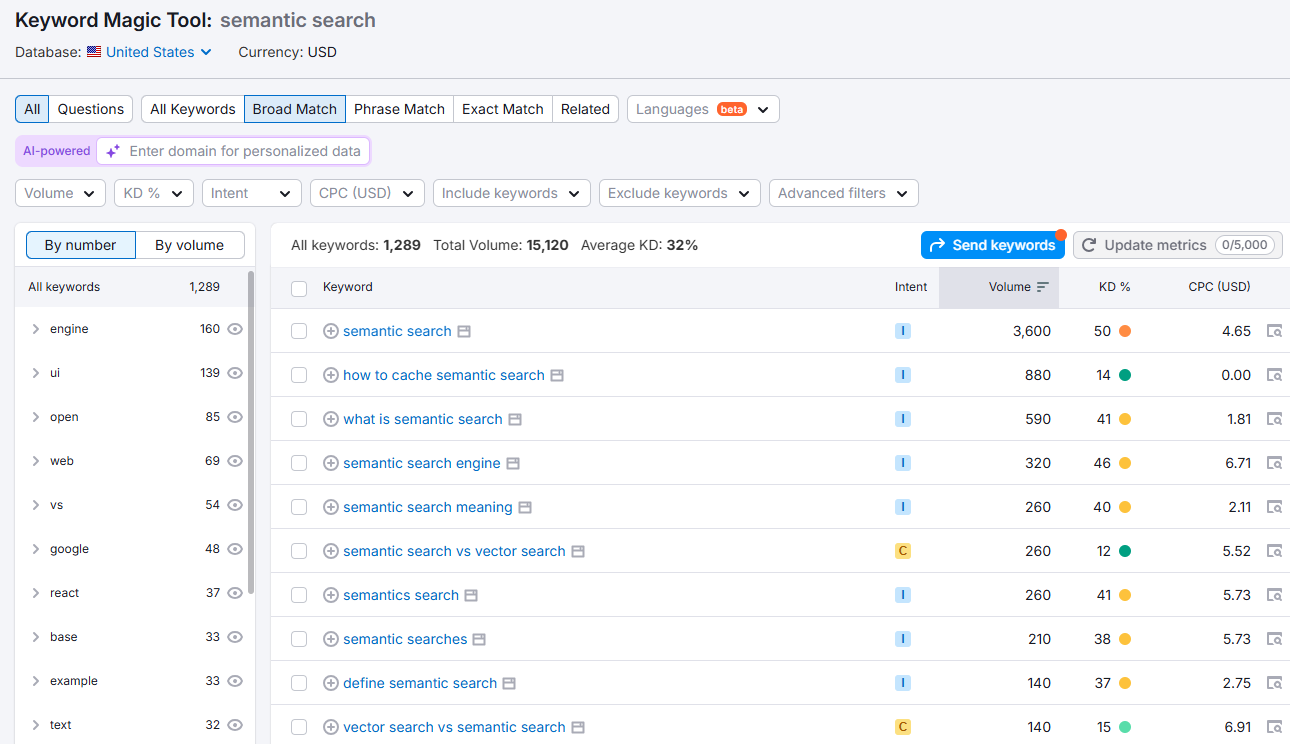Open the Intent filter dropdown
Image resolution: width=1290 pixels, height=744 pixels.
[252, 193]
